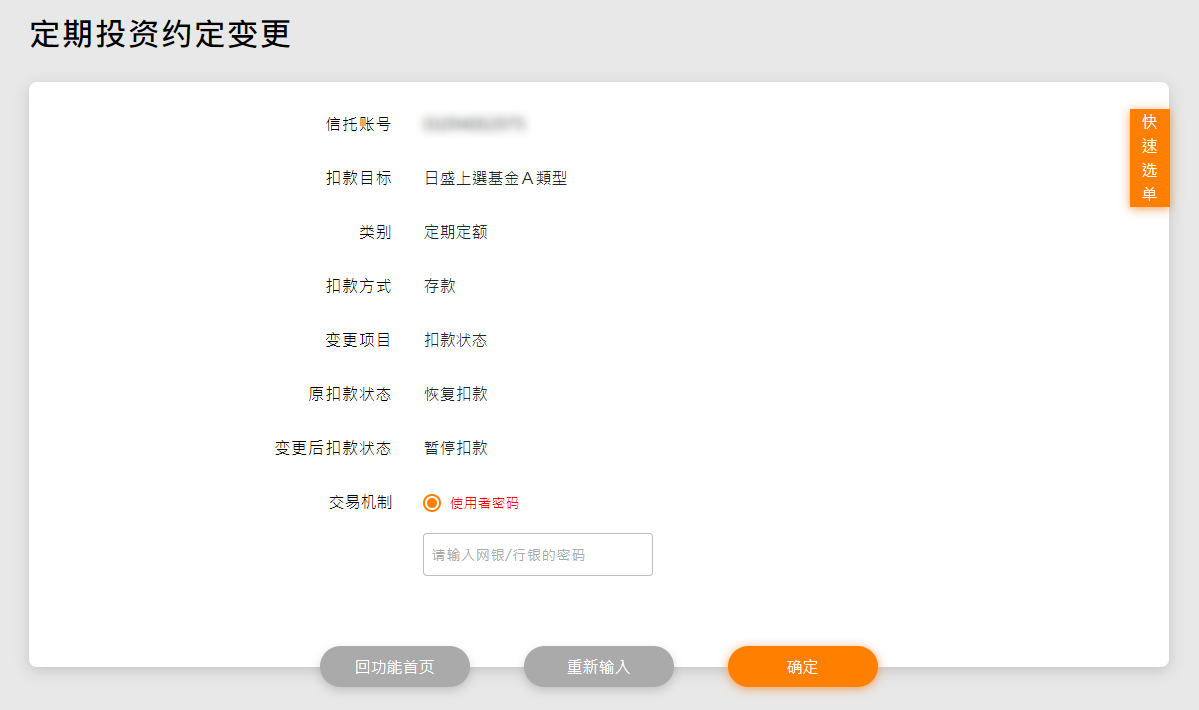This screenshot has width=1199, height=710.
Task: Click the 存款 deduction method value
Action: tap(440, 286)
